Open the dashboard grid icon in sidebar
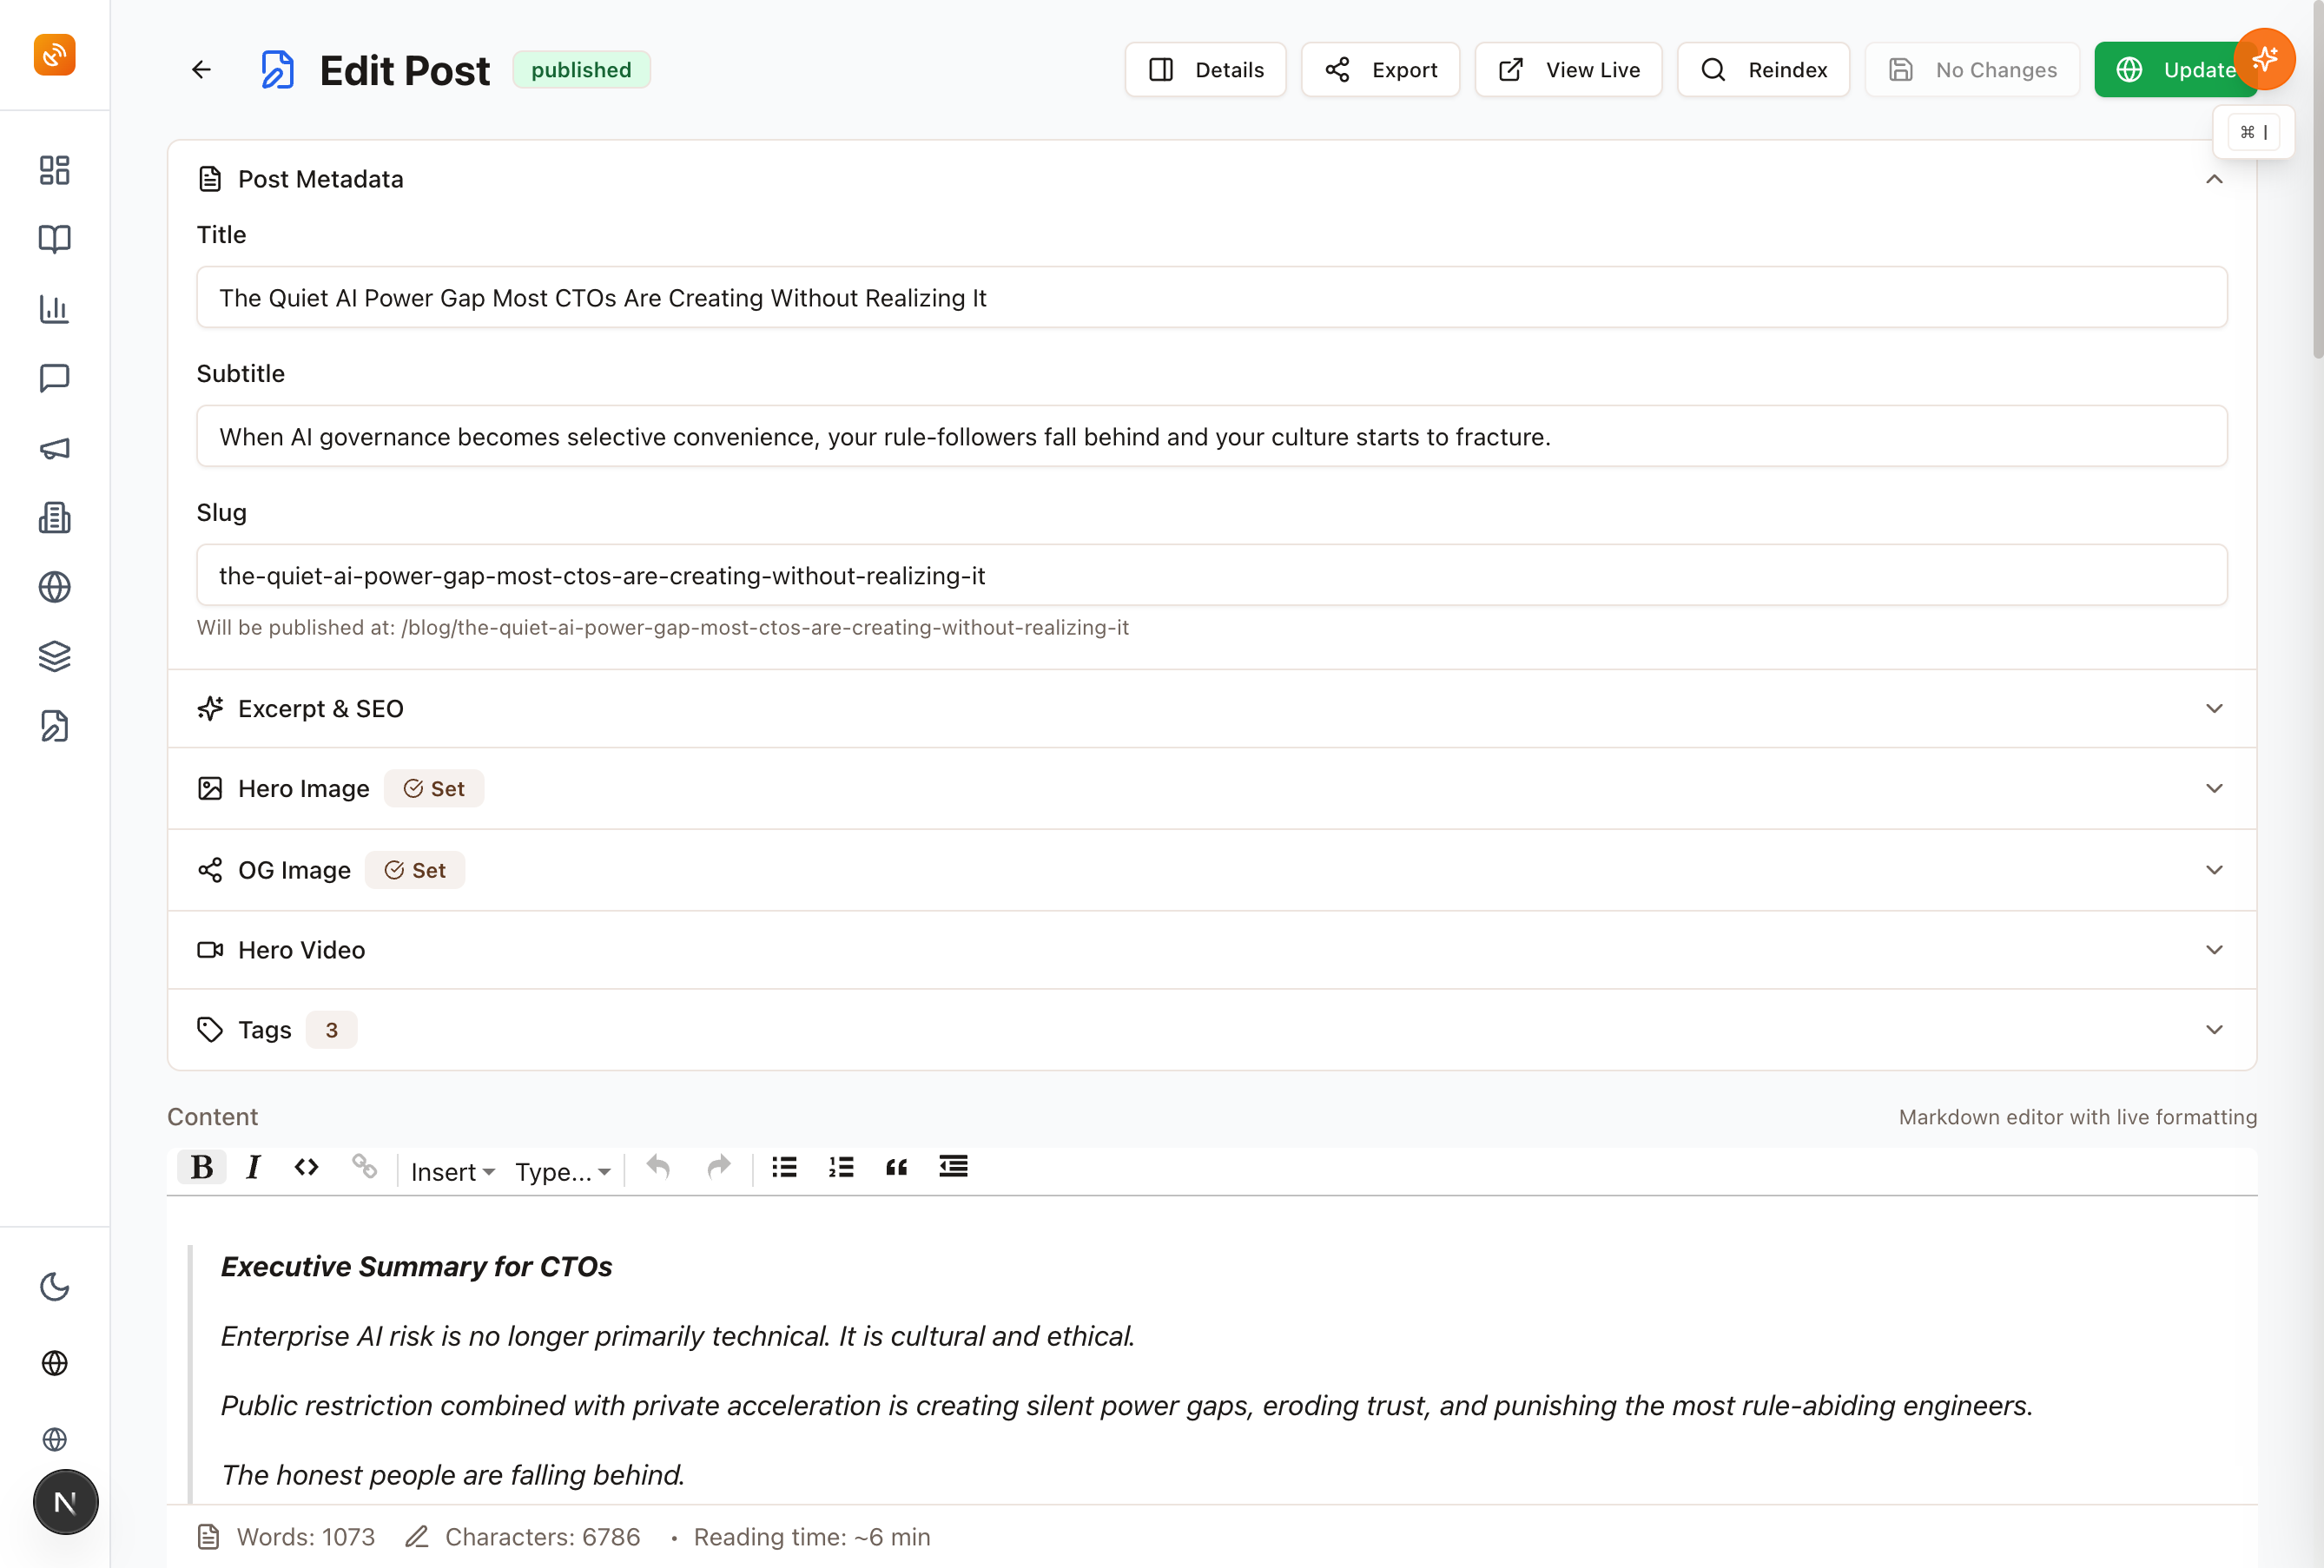The height and width of the screenshot is (1568, 2324). click(x=54, y=170)
